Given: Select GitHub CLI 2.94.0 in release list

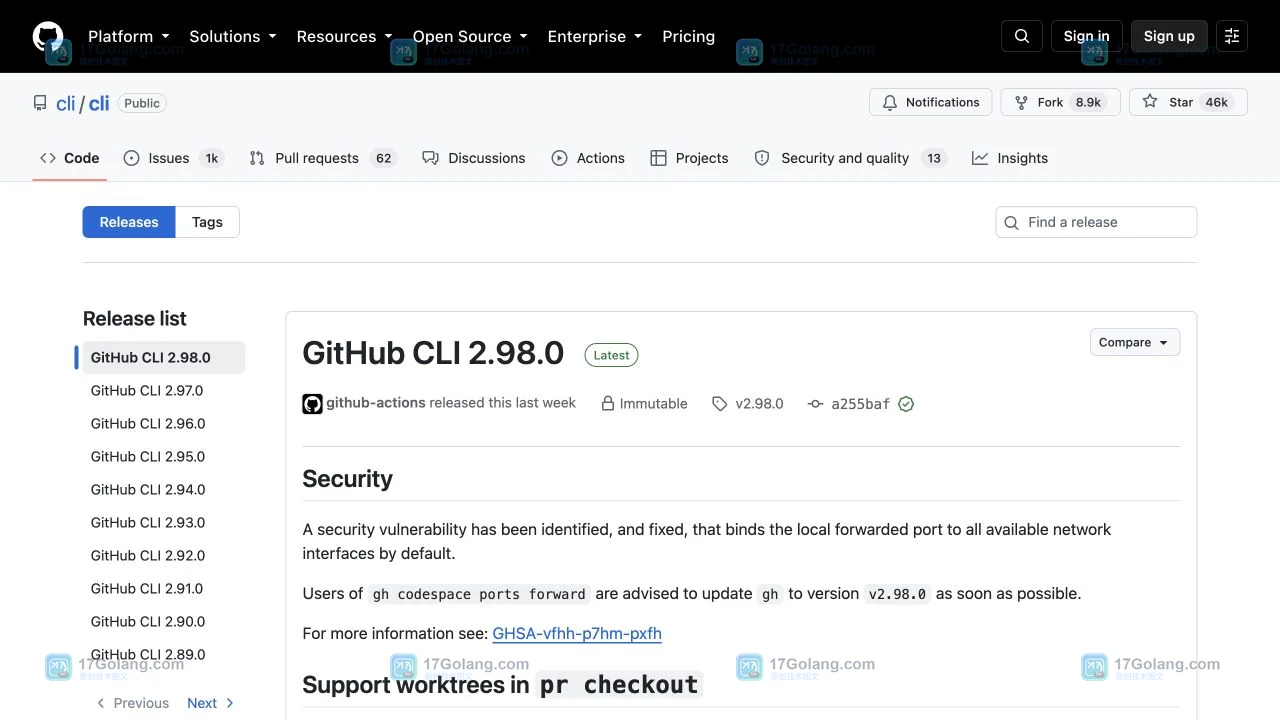Looking at the screenshot, I should click(x=164, y=489).
